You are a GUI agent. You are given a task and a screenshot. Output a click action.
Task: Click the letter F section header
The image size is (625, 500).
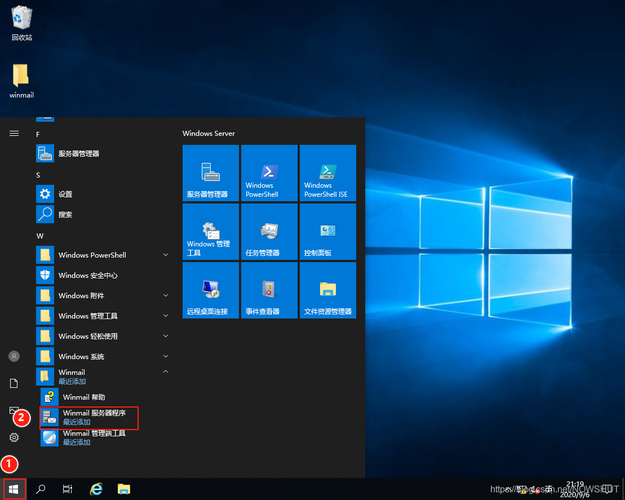38,134
